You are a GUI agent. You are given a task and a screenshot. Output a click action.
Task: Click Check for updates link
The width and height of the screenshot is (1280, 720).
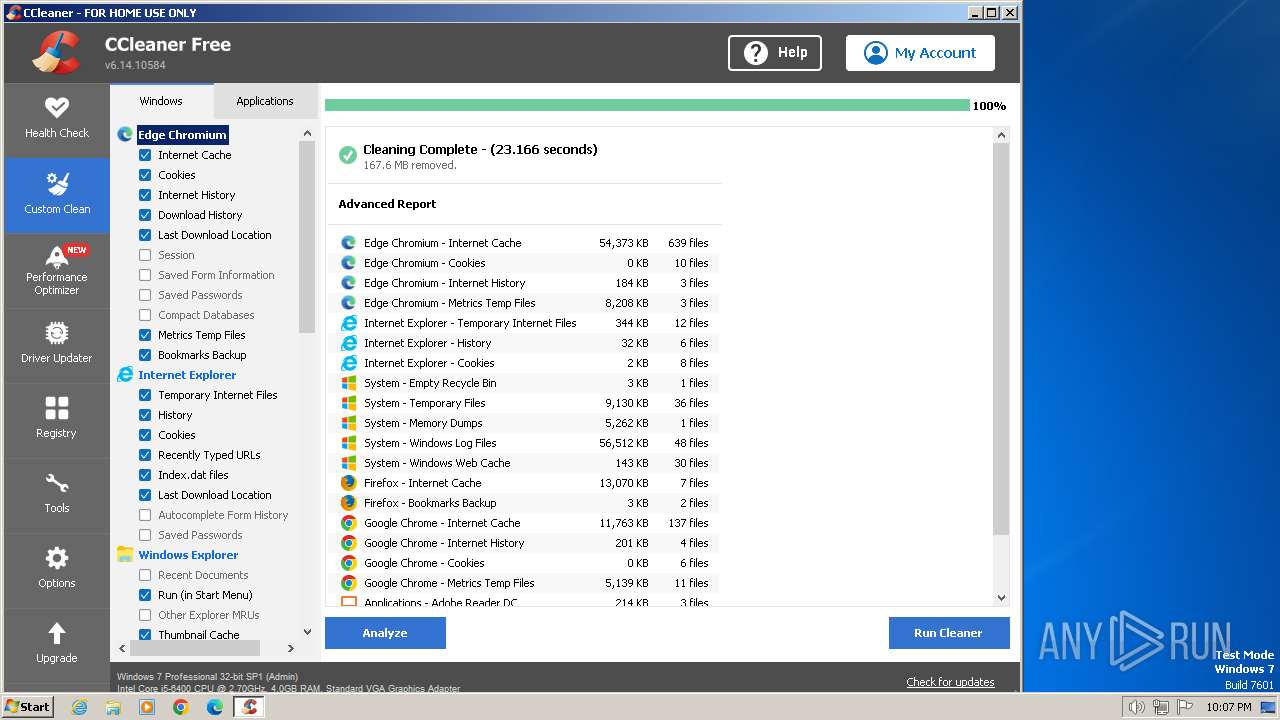(x=950, y=682)
